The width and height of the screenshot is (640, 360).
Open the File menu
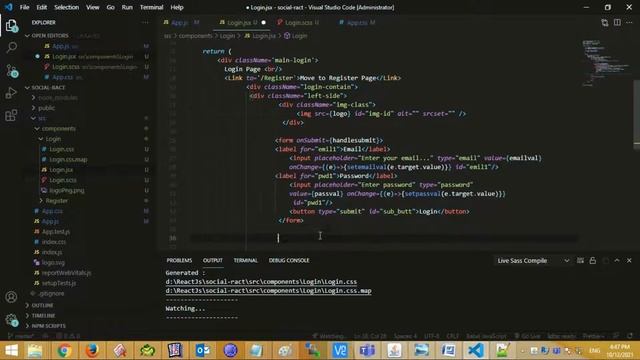click(x=24, y=7)
